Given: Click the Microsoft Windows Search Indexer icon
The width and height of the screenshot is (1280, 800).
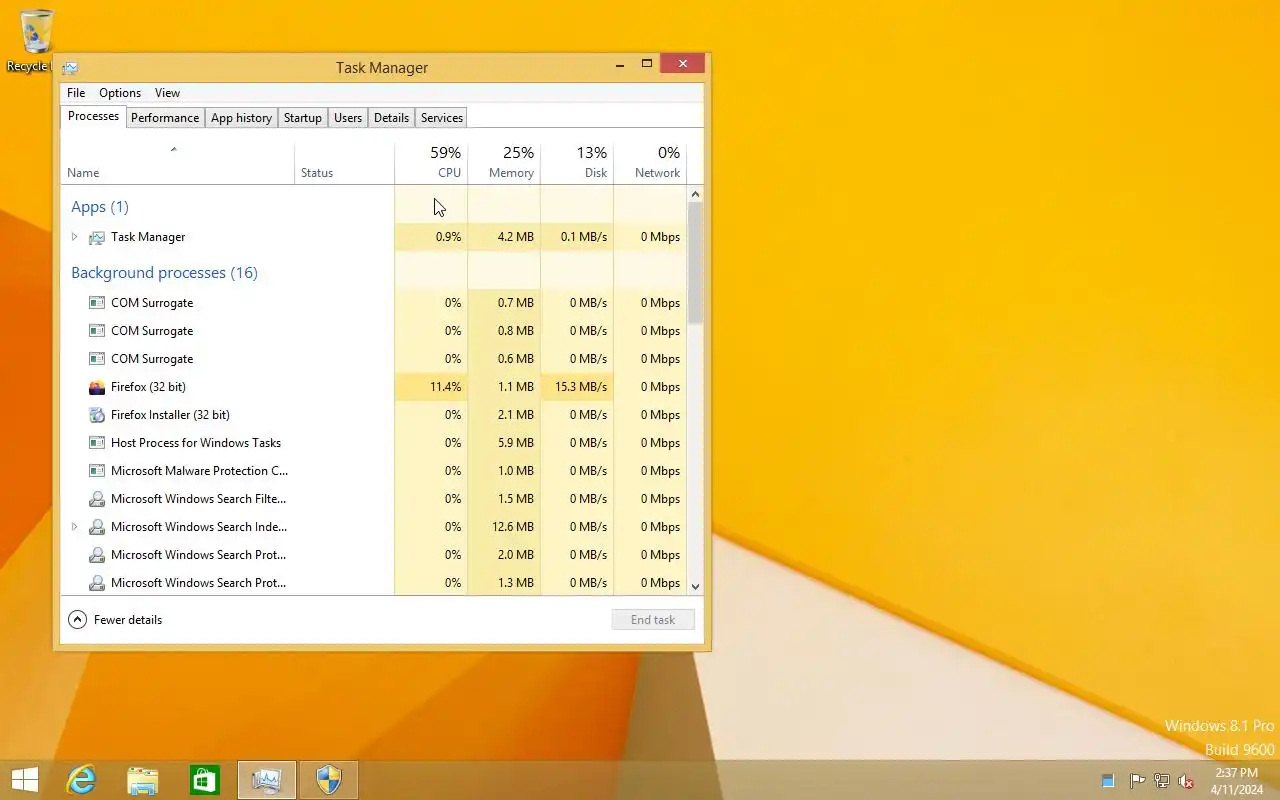Looking at the screenshot, I should click(x=97, y=527).
